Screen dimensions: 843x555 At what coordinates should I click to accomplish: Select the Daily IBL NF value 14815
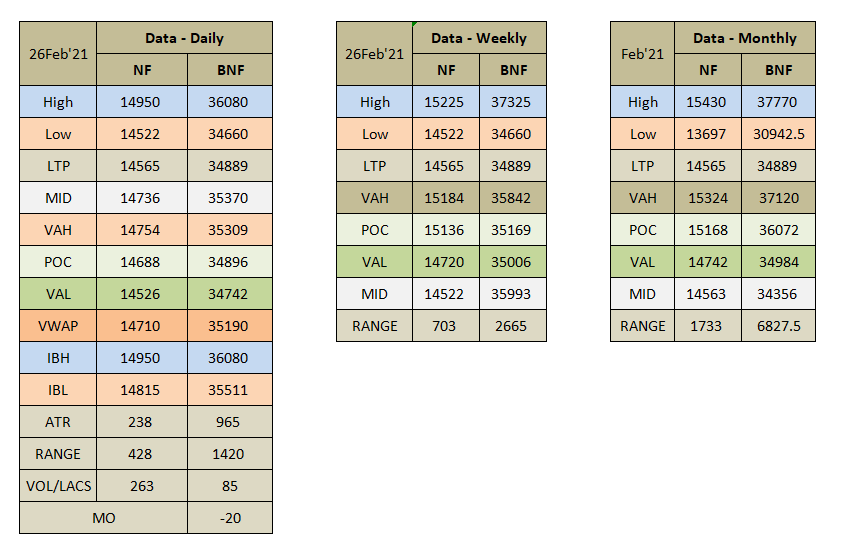[141, 390]
